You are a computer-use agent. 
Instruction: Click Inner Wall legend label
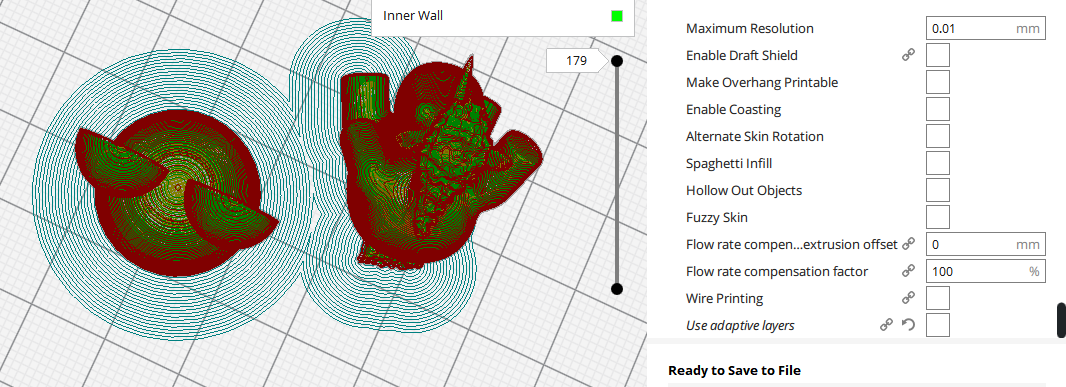[413, 15]
